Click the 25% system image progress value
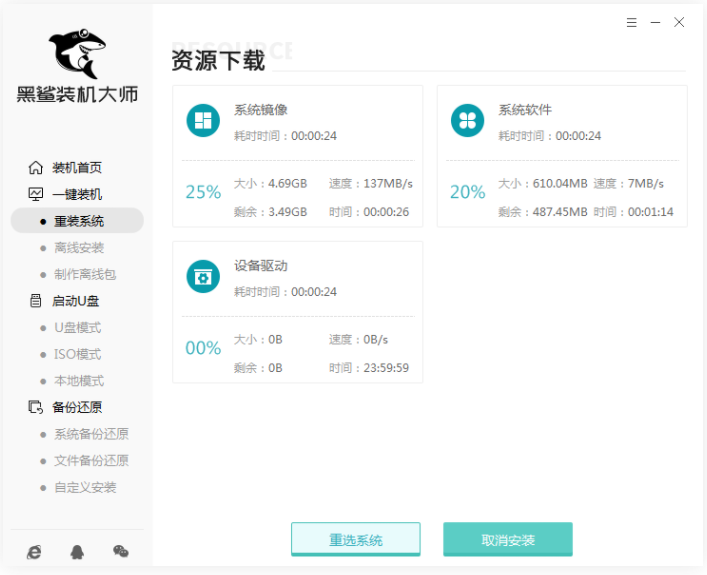This screenshot has height=575, width=707. point(203,192)
